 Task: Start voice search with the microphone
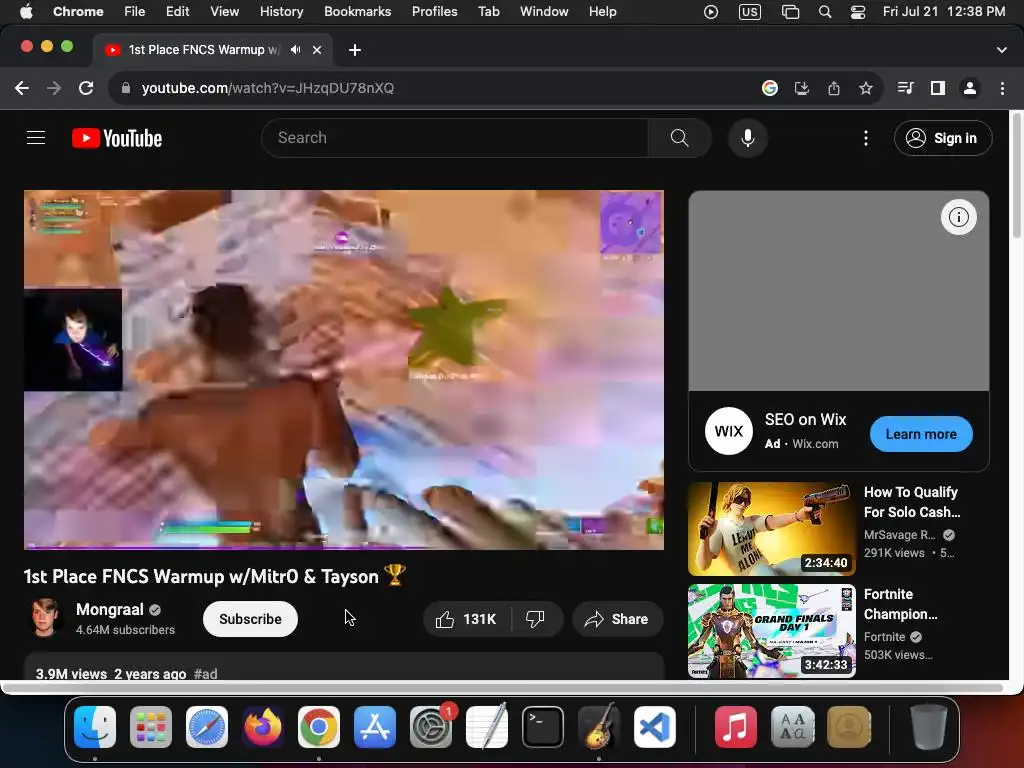pyautogui.click(x=748, y=138)
